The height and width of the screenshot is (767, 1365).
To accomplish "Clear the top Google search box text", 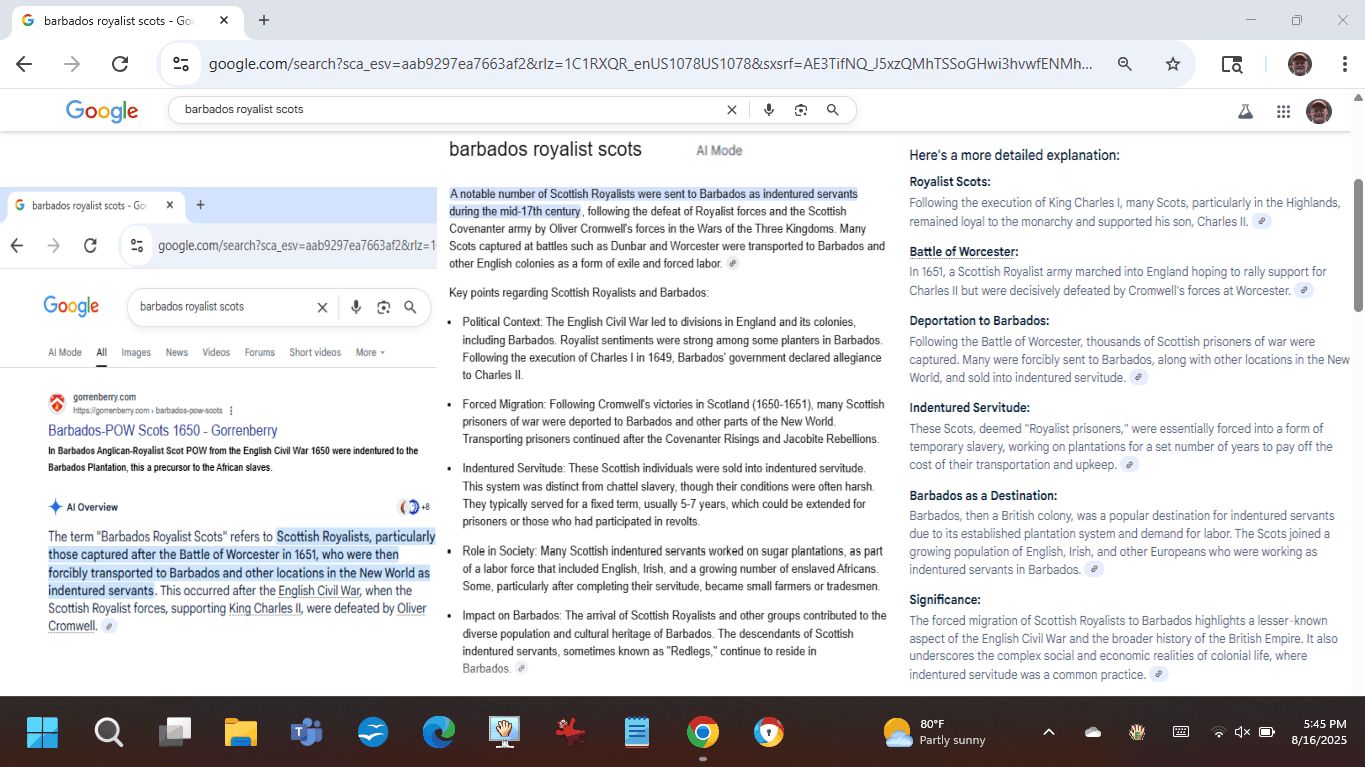I will [x=731, y=110].
